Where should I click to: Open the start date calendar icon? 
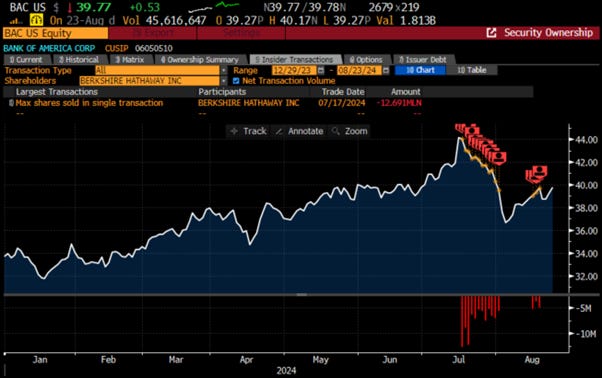click(x=321, y=70)
